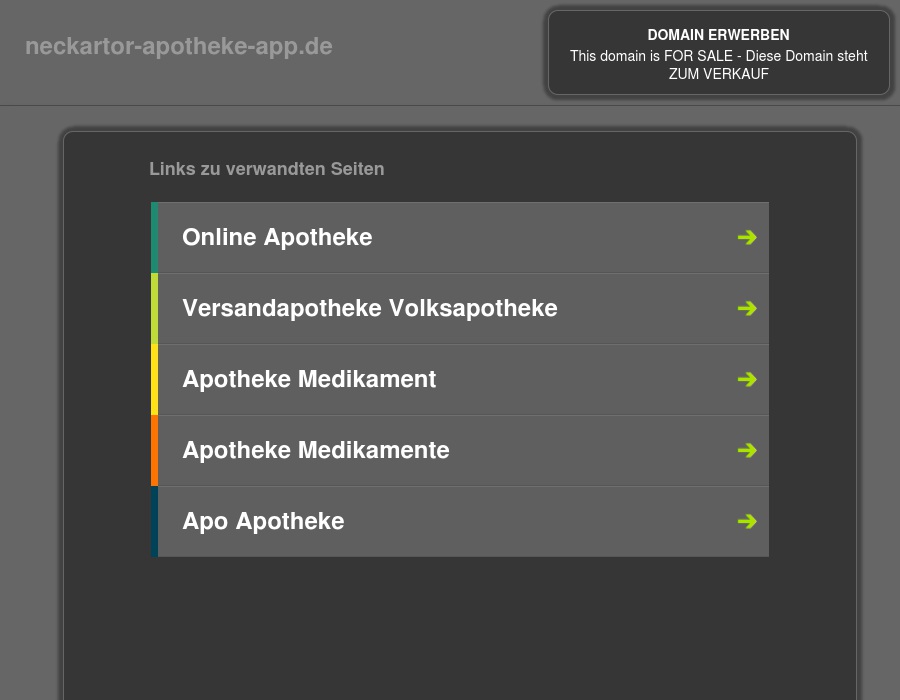Select the Apotheke Medikament entry
The image size is (900, 700).
(x=309, y=379)
